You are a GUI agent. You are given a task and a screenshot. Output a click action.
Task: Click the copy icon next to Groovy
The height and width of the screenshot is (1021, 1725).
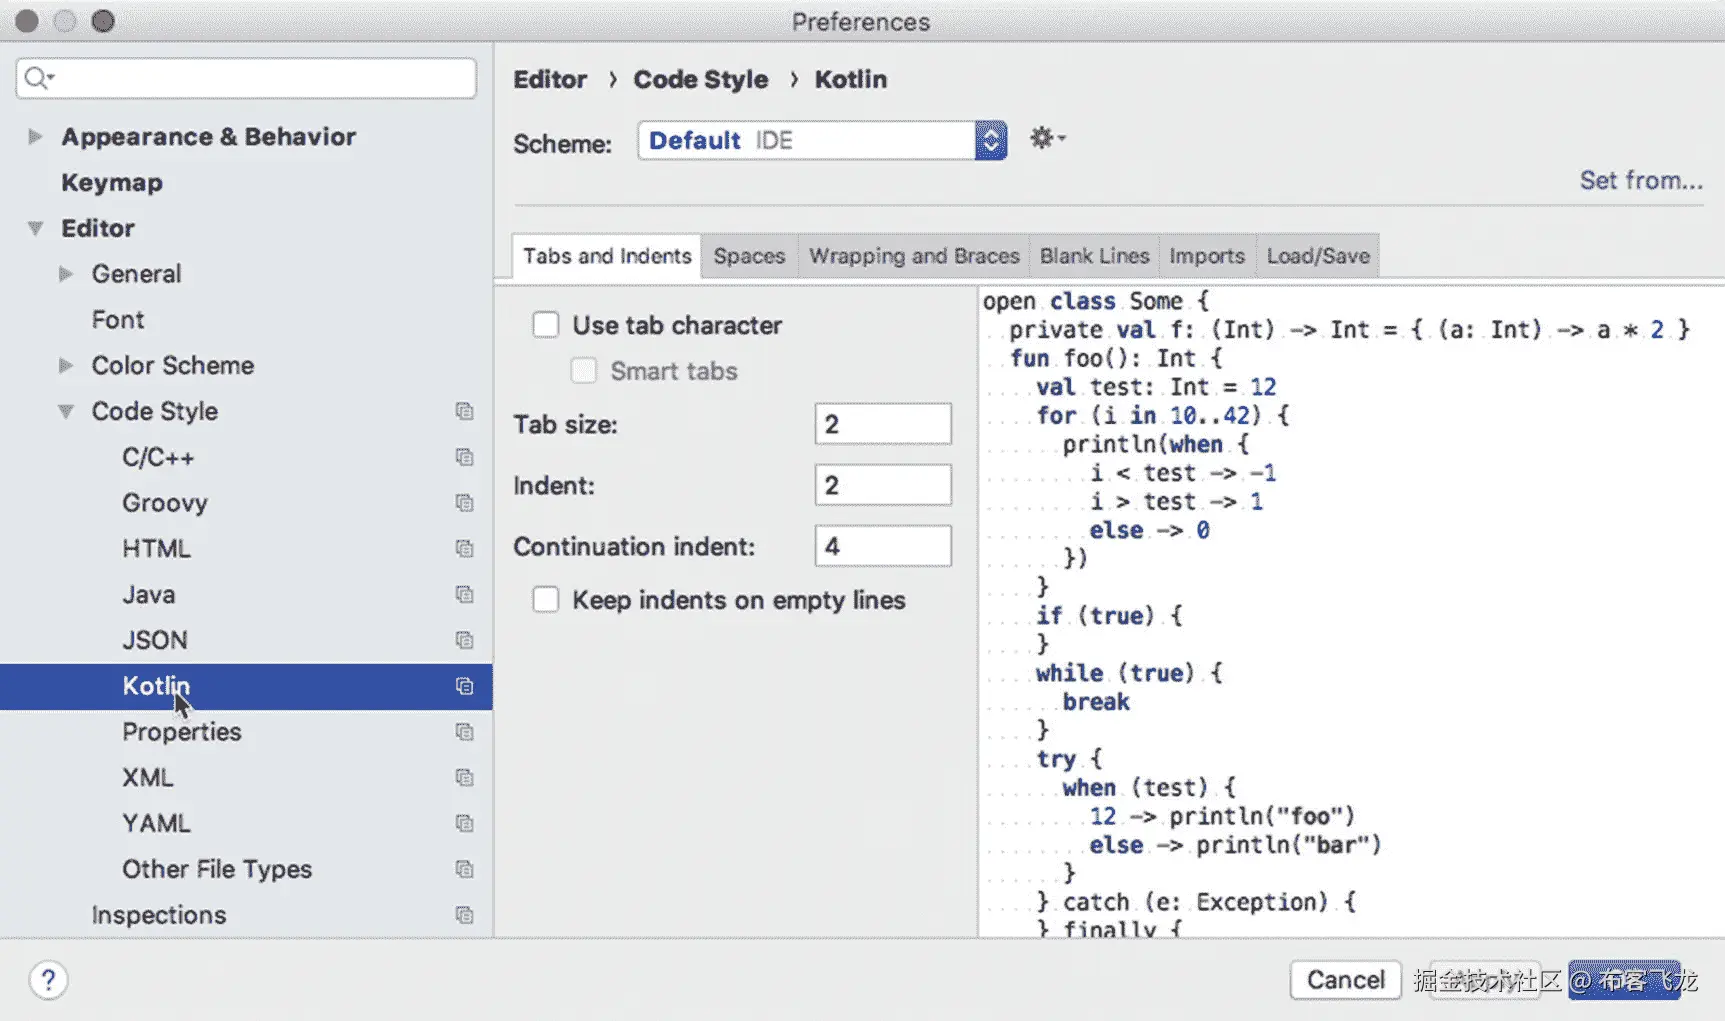coord(464,503)
